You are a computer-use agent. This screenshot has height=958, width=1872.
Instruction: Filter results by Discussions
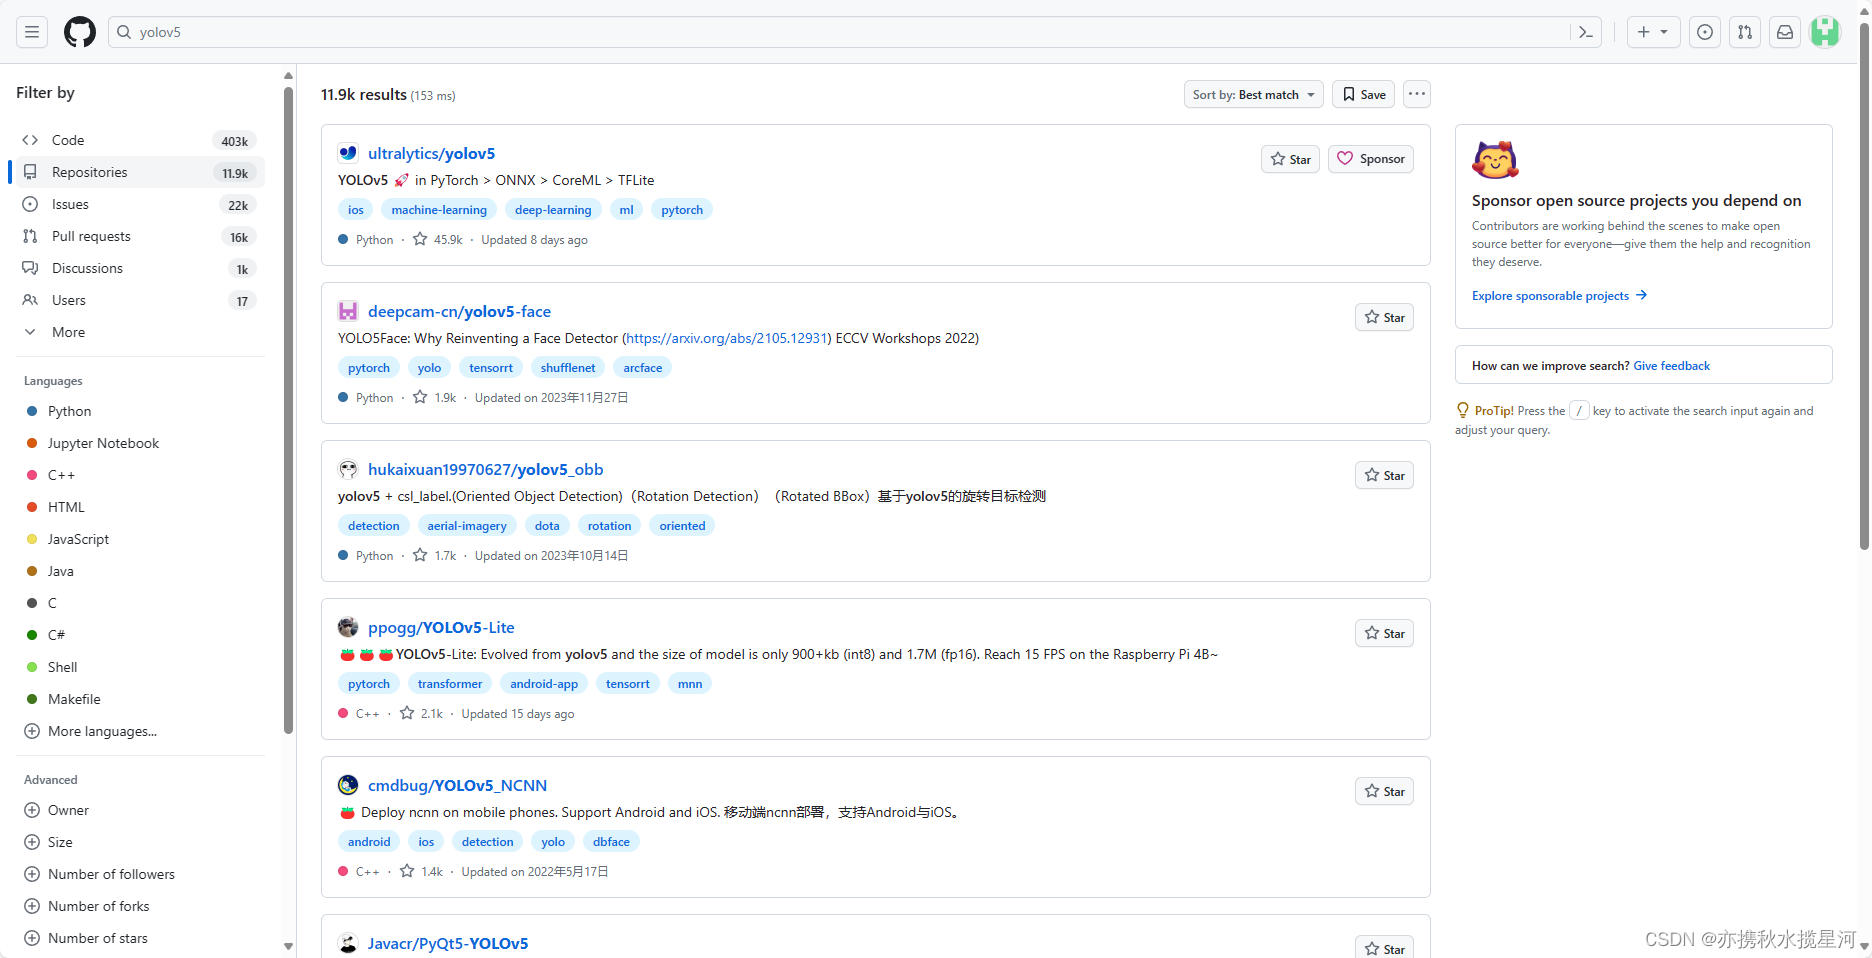click(x=140, y=268)
